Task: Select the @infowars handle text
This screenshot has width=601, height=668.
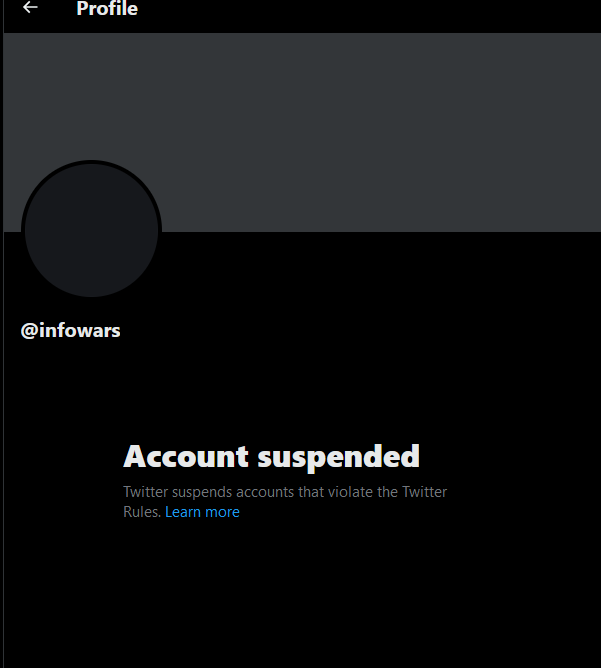Action: pos(71,331)
